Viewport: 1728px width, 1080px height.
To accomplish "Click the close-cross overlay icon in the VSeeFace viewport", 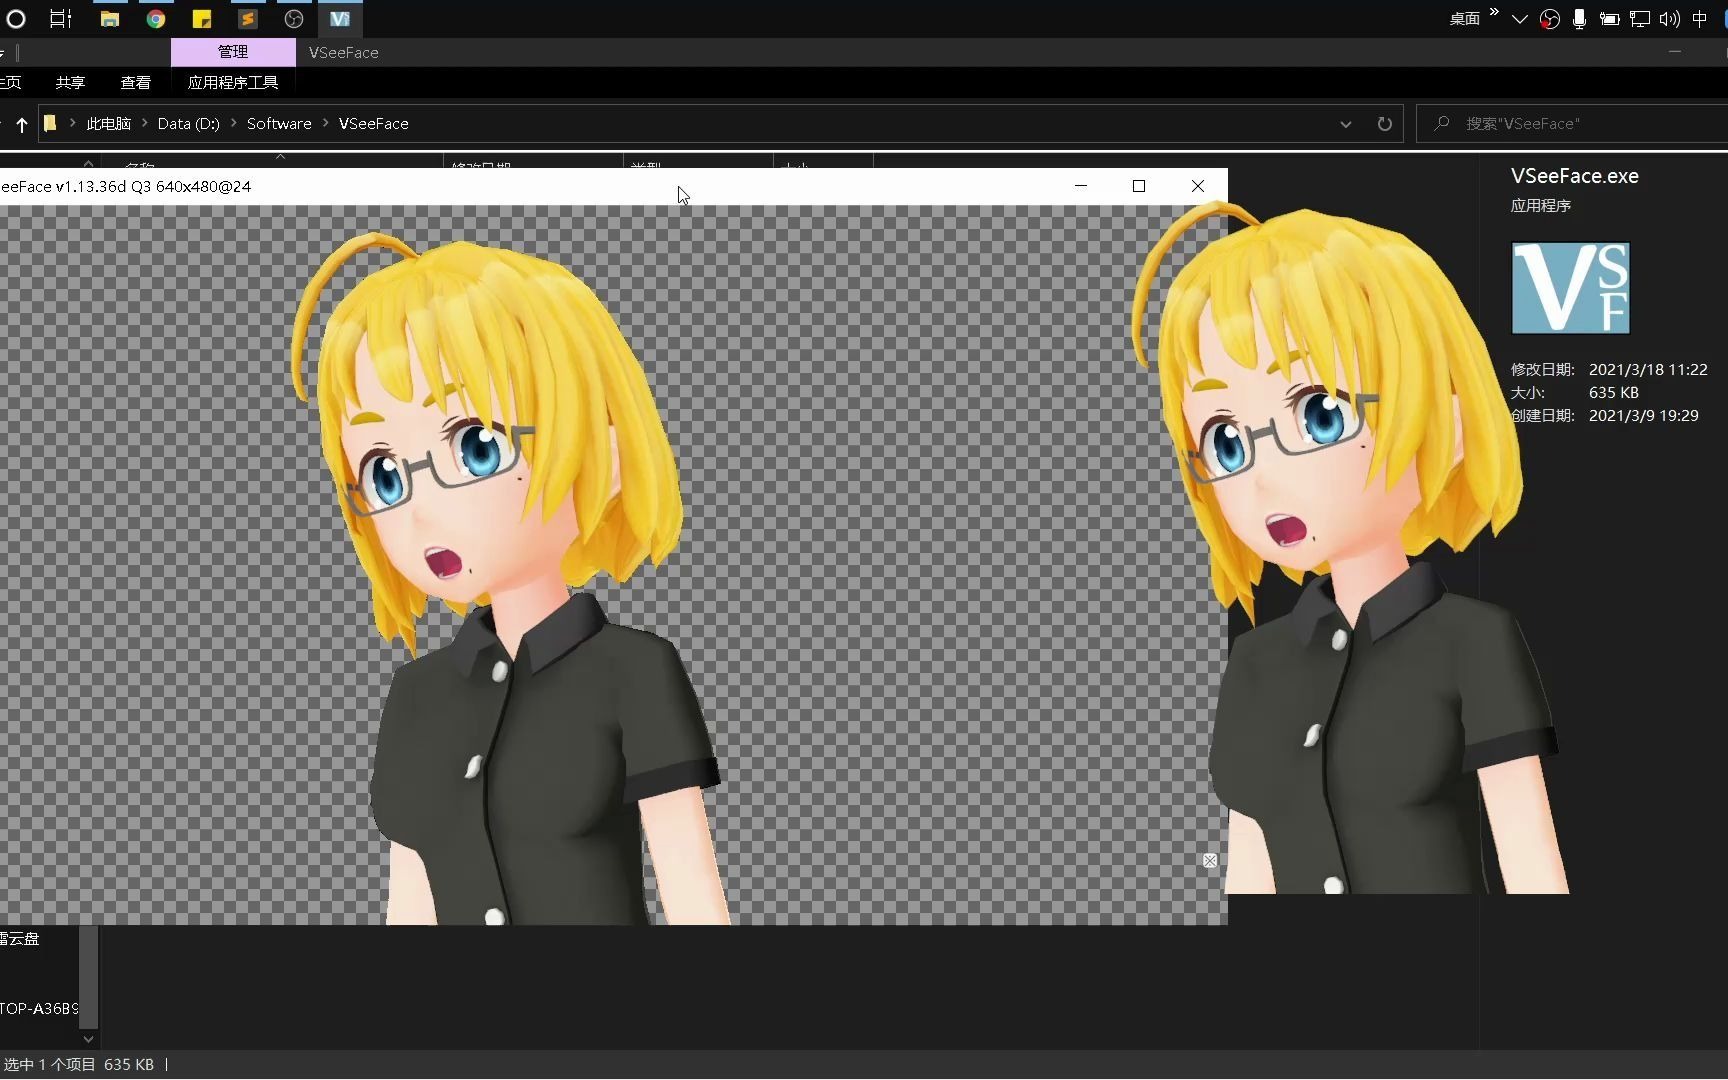I will (1210, 860).
